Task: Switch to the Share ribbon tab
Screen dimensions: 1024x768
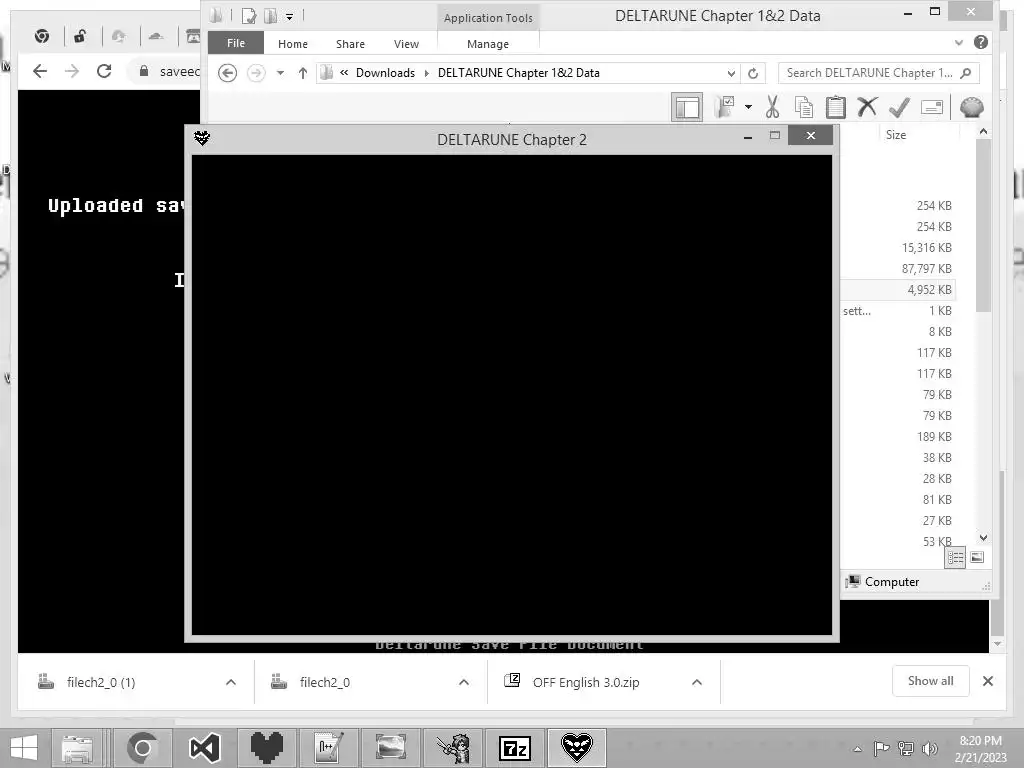Action: 350,44
